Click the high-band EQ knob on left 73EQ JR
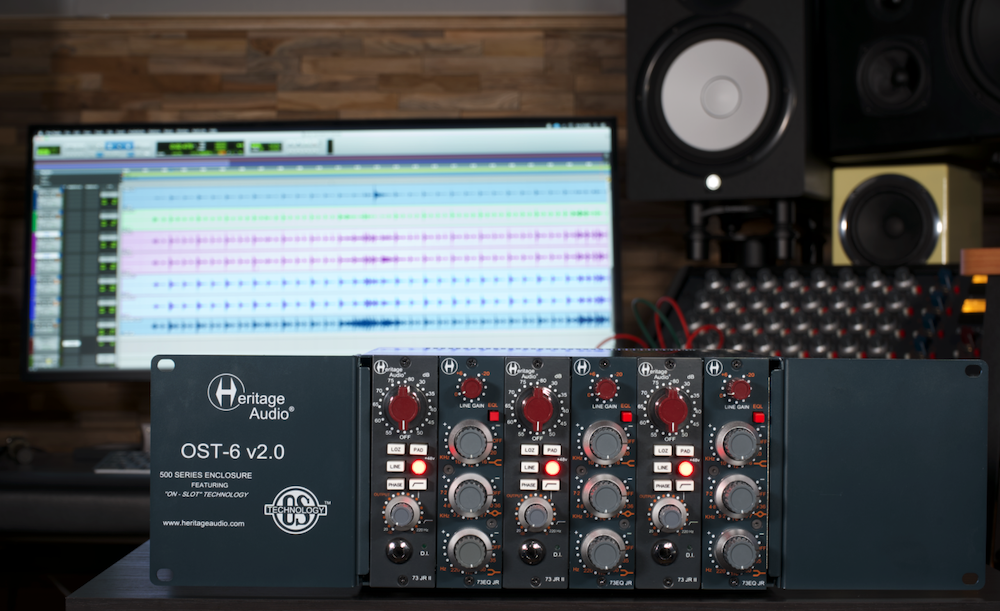 click(471, 441)
